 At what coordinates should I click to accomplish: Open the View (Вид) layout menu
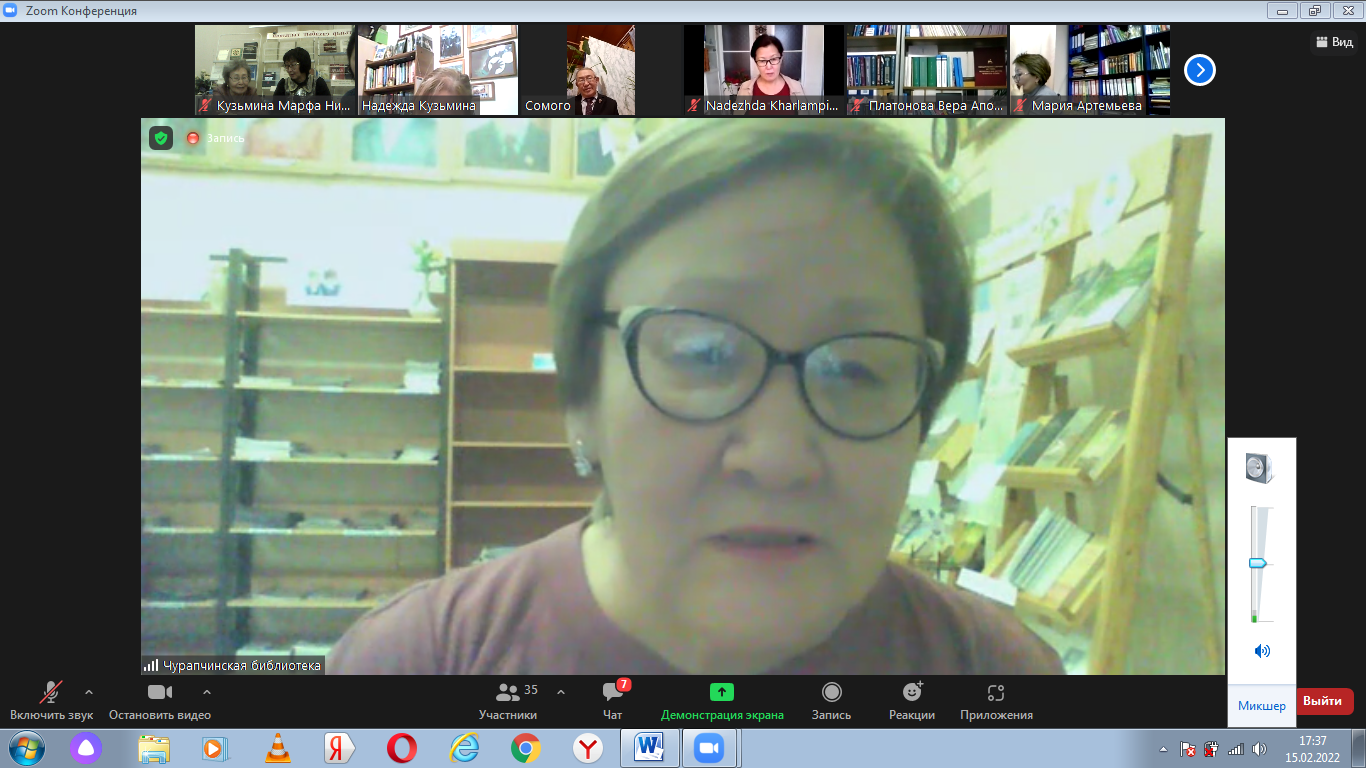1334,42
